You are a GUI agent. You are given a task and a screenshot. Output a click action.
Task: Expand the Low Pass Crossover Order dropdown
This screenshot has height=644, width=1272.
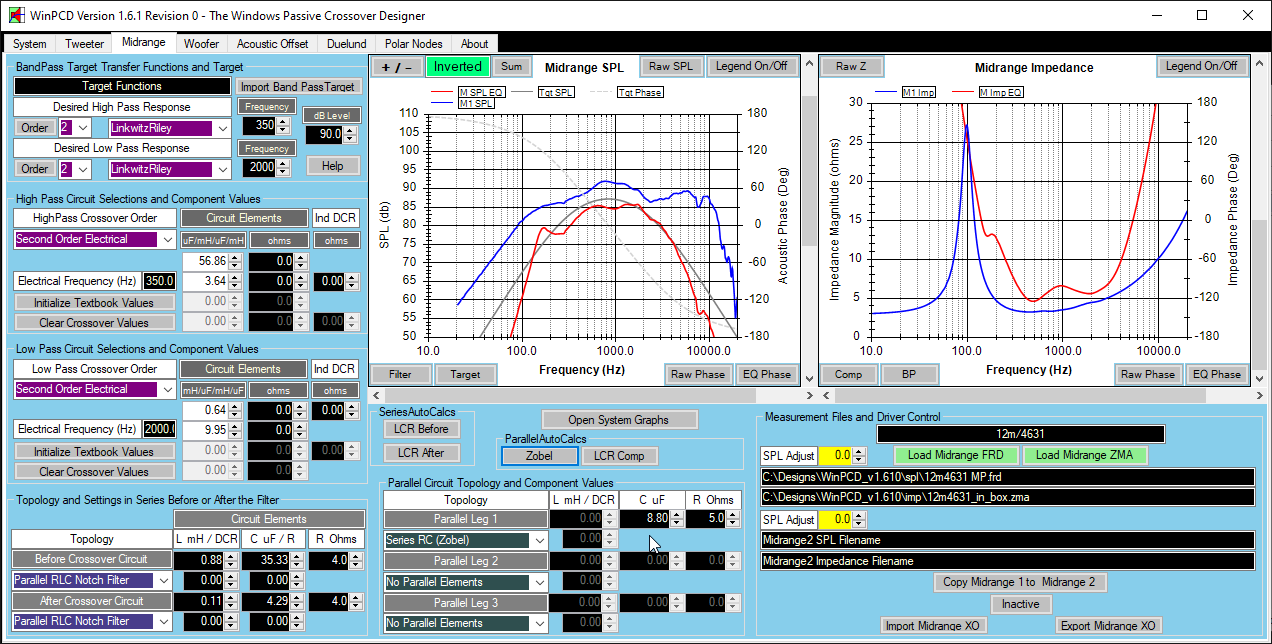tap(166, 390)
